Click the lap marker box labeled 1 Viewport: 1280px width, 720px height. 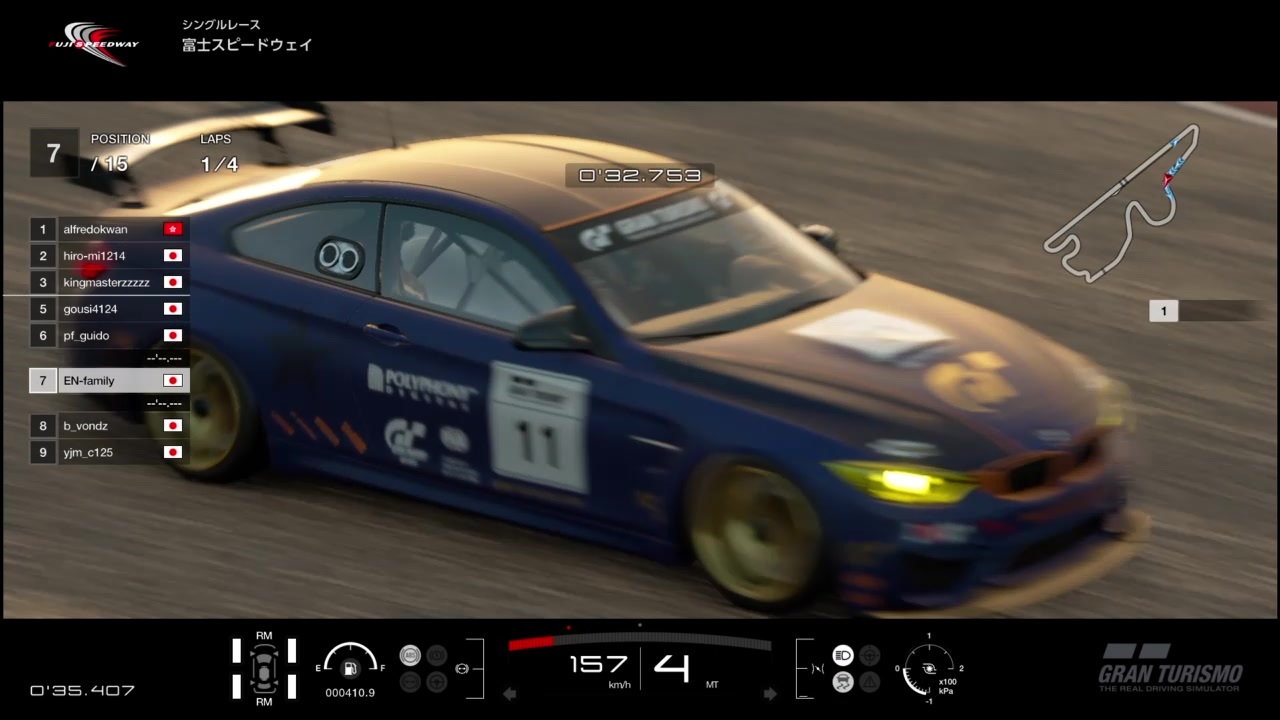1163,311
